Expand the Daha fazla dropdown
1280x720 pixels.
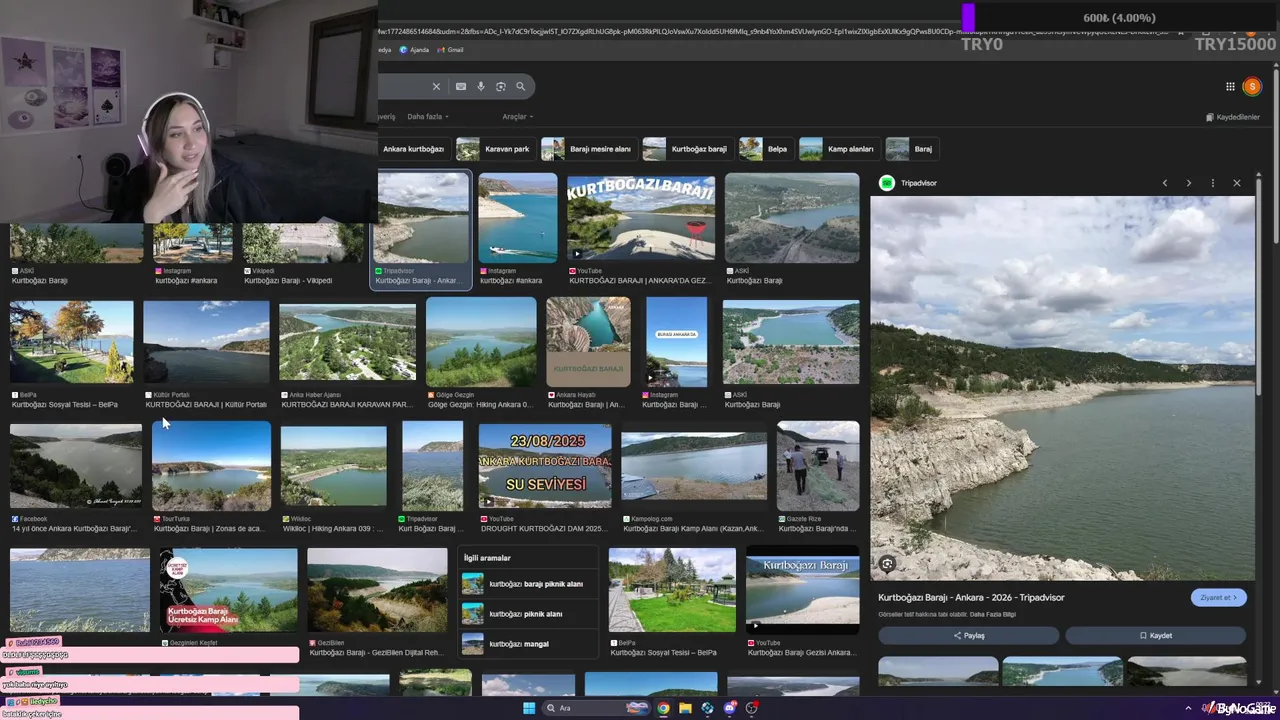[428, 117]
